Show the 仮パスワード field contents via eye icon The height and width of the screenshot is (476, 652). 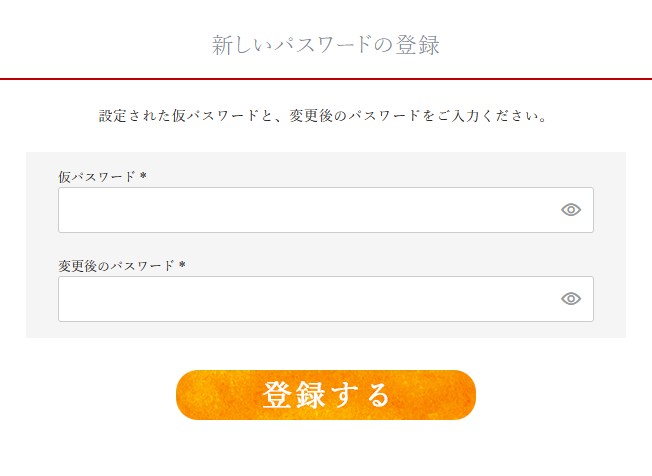click(x=571, y=210)
